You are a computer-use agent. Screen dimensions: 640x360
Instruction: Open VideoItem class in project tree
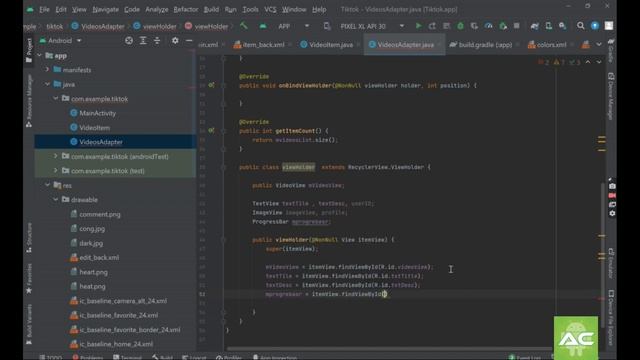point(94,128)
